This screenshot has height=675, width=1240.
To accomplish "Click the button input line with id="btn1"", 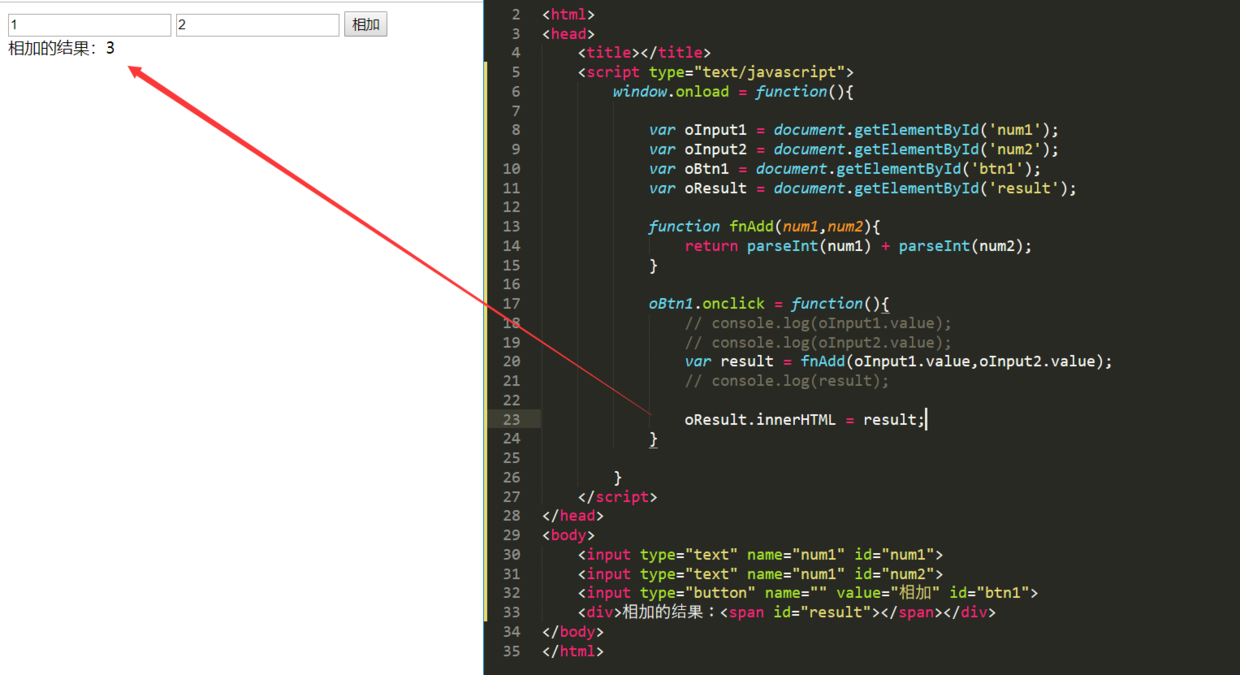I will (x=808, y=593).
